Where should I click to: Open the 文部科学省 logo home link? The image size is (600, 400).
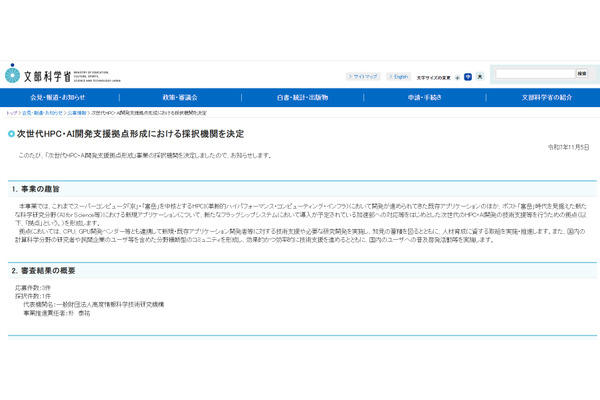click(63, 75)
